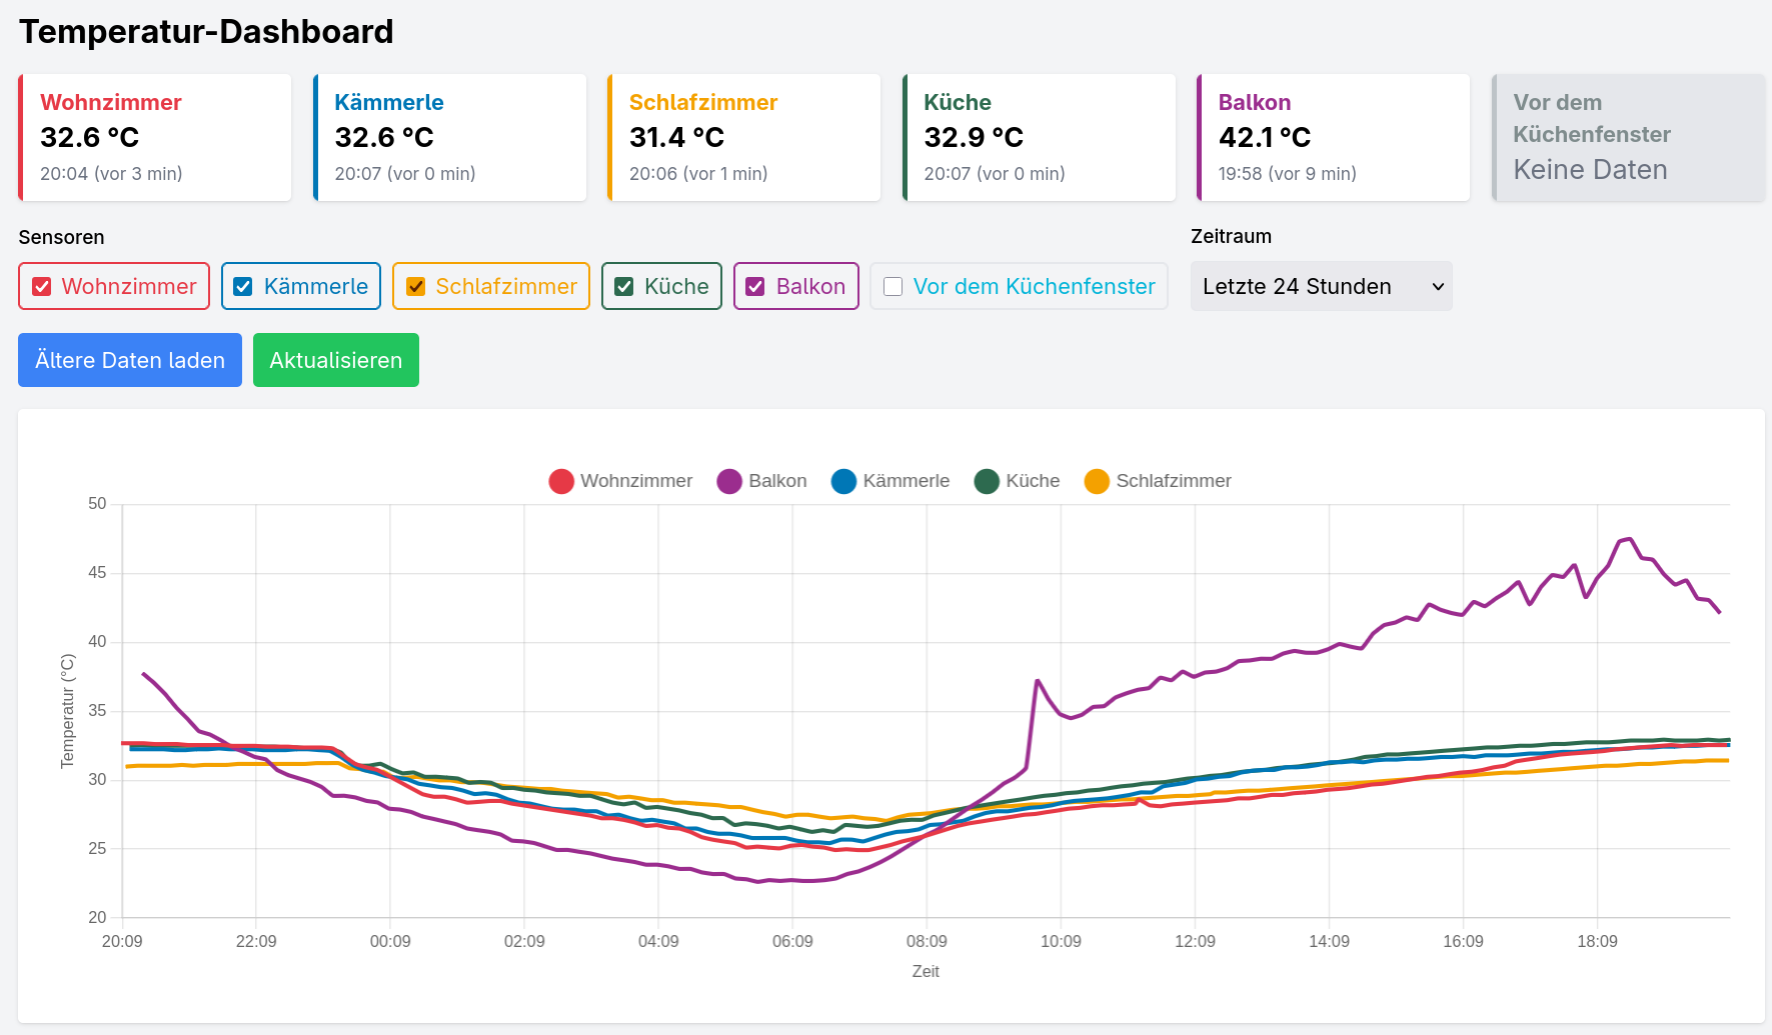Click the green Aktualisieren button
This screenshot has height=1035, width=1772.
[336, 360]
